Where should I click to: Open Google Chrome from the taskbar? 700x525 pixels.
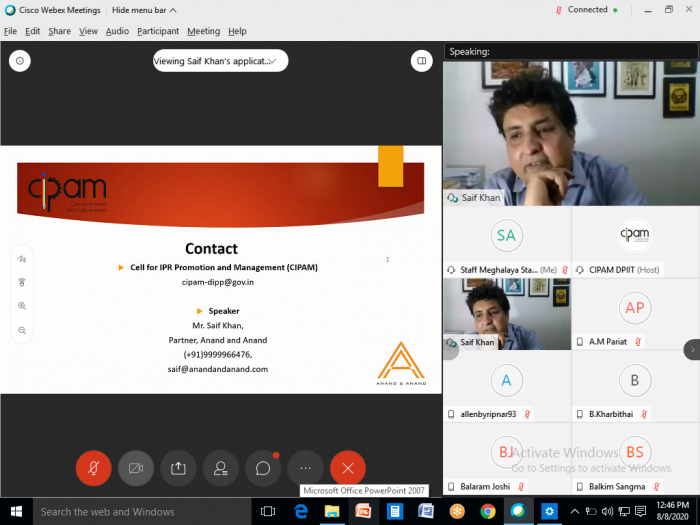pos(488,512)
